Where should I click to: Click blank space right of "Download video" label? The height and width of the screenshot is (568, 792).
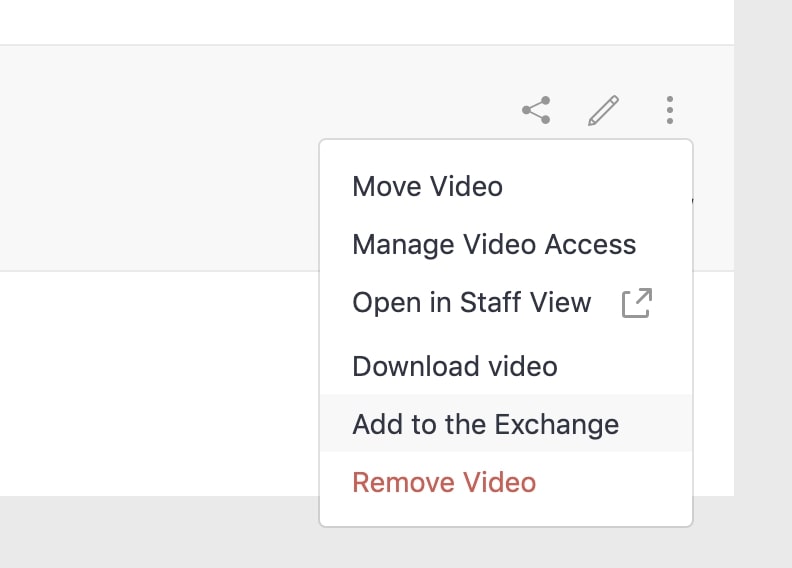pyautogui.click(x=620, y=366)
